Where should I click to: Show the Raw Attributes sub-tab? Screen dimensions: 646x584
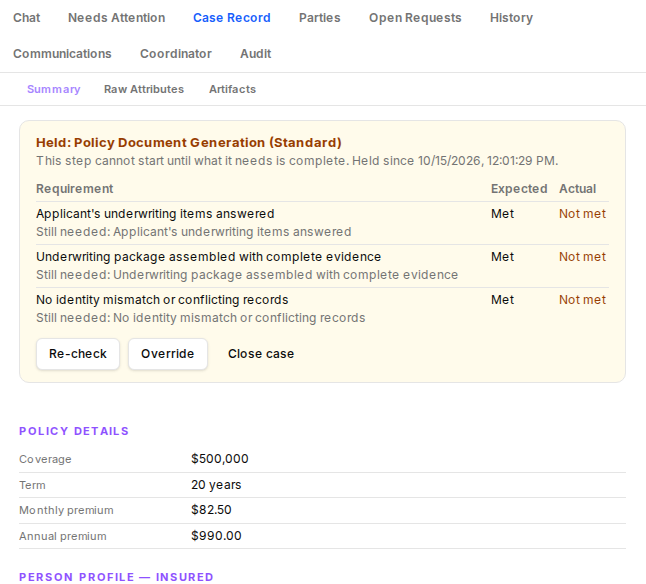pyautogui.click(x=144, y=89)
